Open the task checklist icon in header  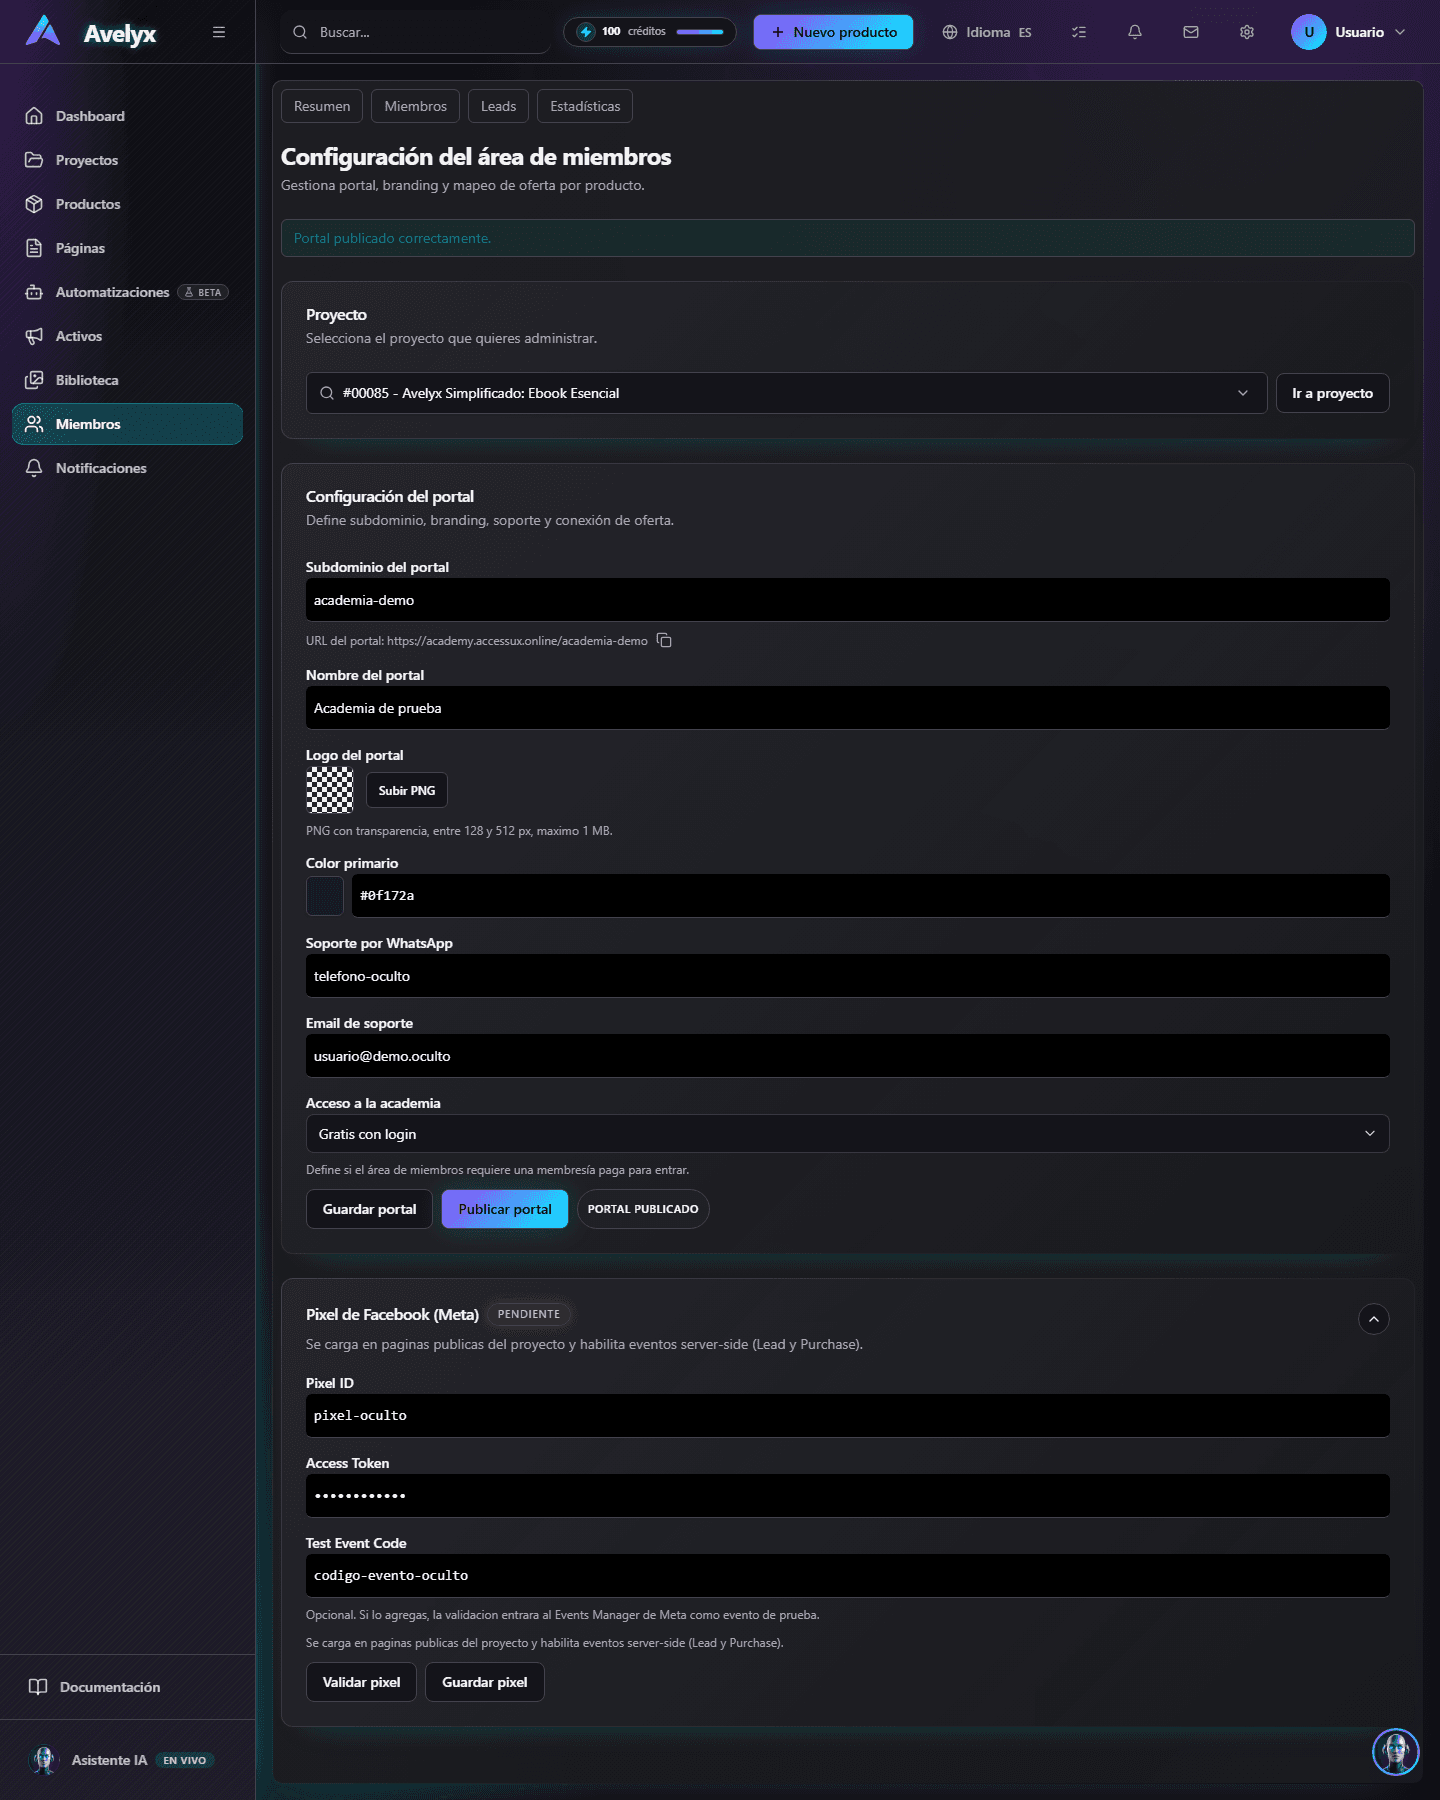click(x=1079, y=32)
